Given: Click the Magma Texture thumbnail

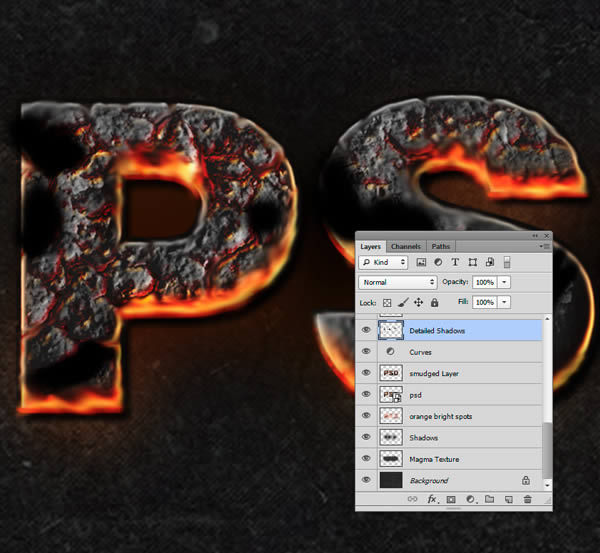Looking at the screenshot, I should (x=391, y=458).
